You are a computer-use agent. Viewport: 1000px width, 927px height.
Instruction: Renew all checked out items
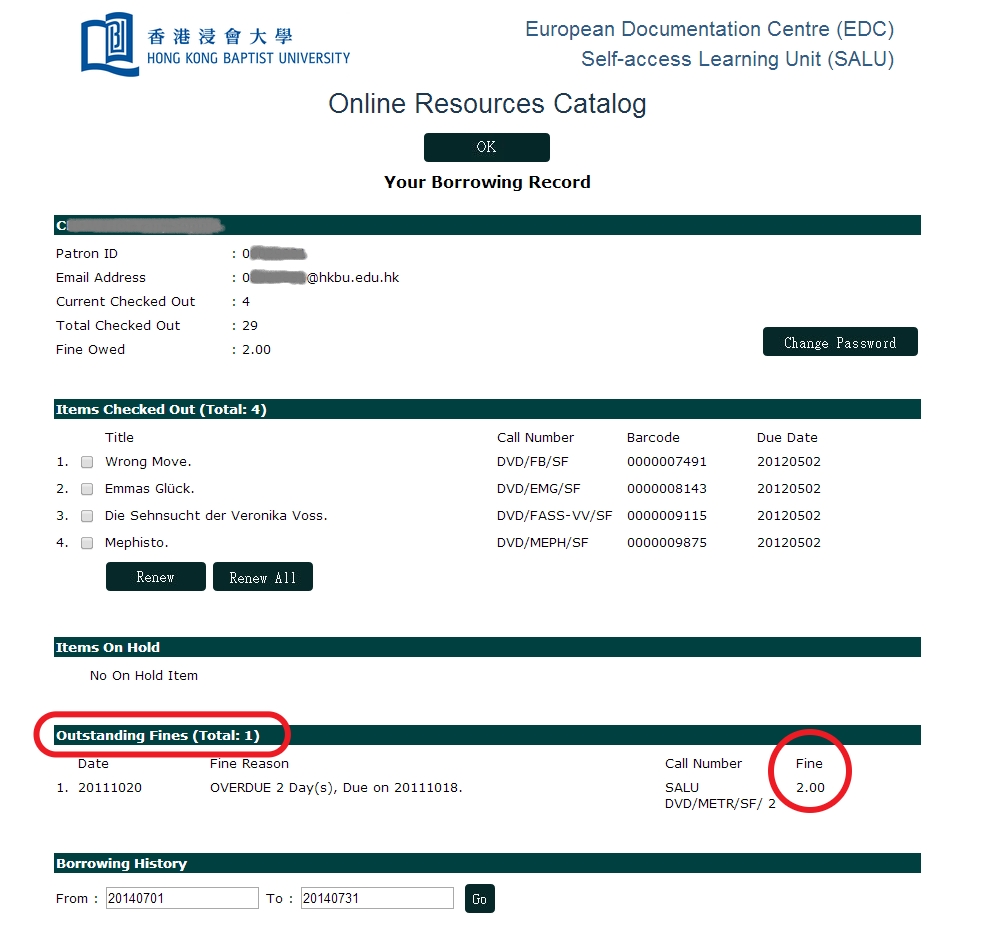(262, 577)
